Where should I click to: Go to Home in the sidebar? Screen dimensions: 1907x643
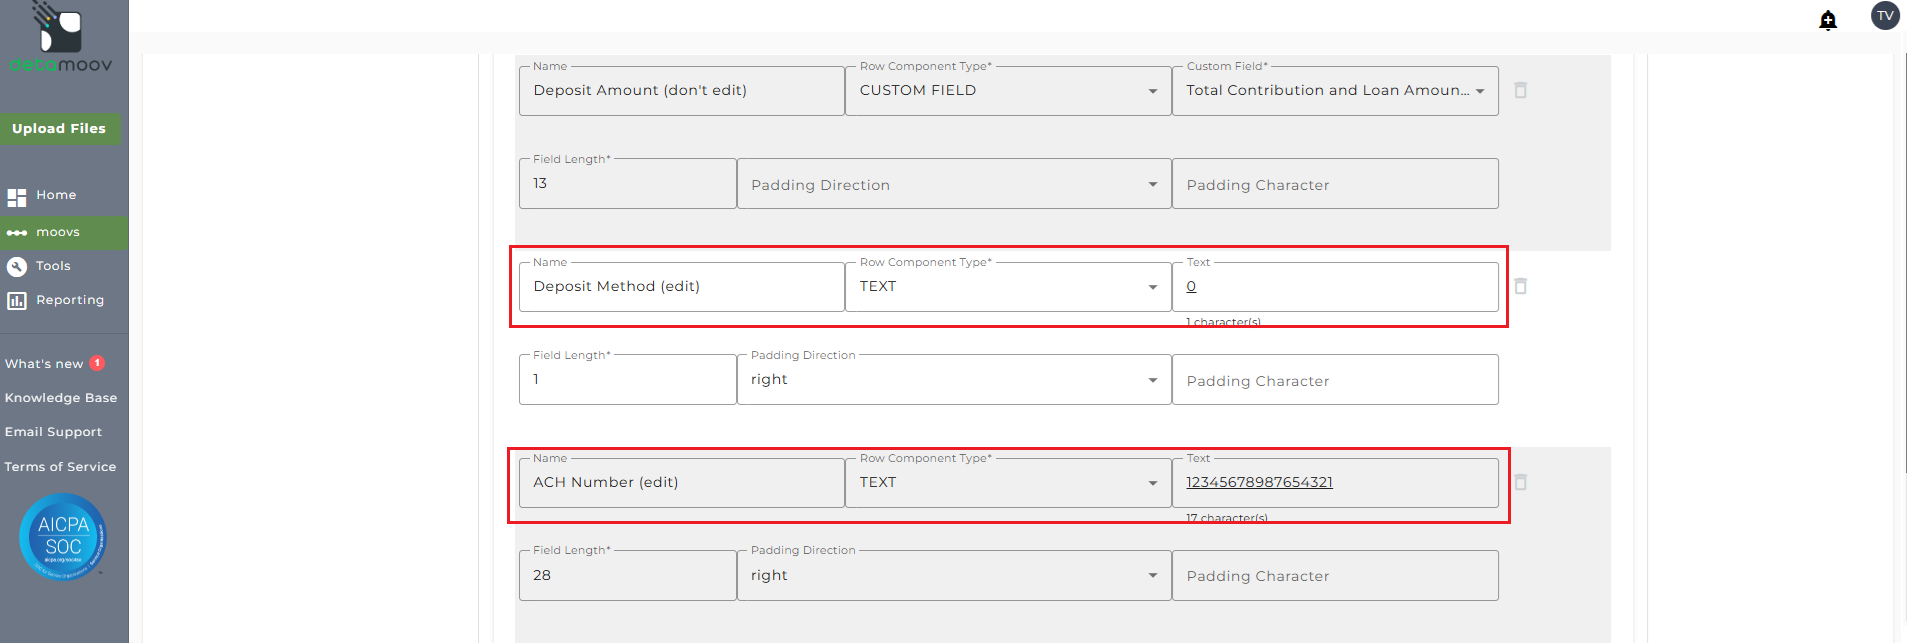click(56, 195)
